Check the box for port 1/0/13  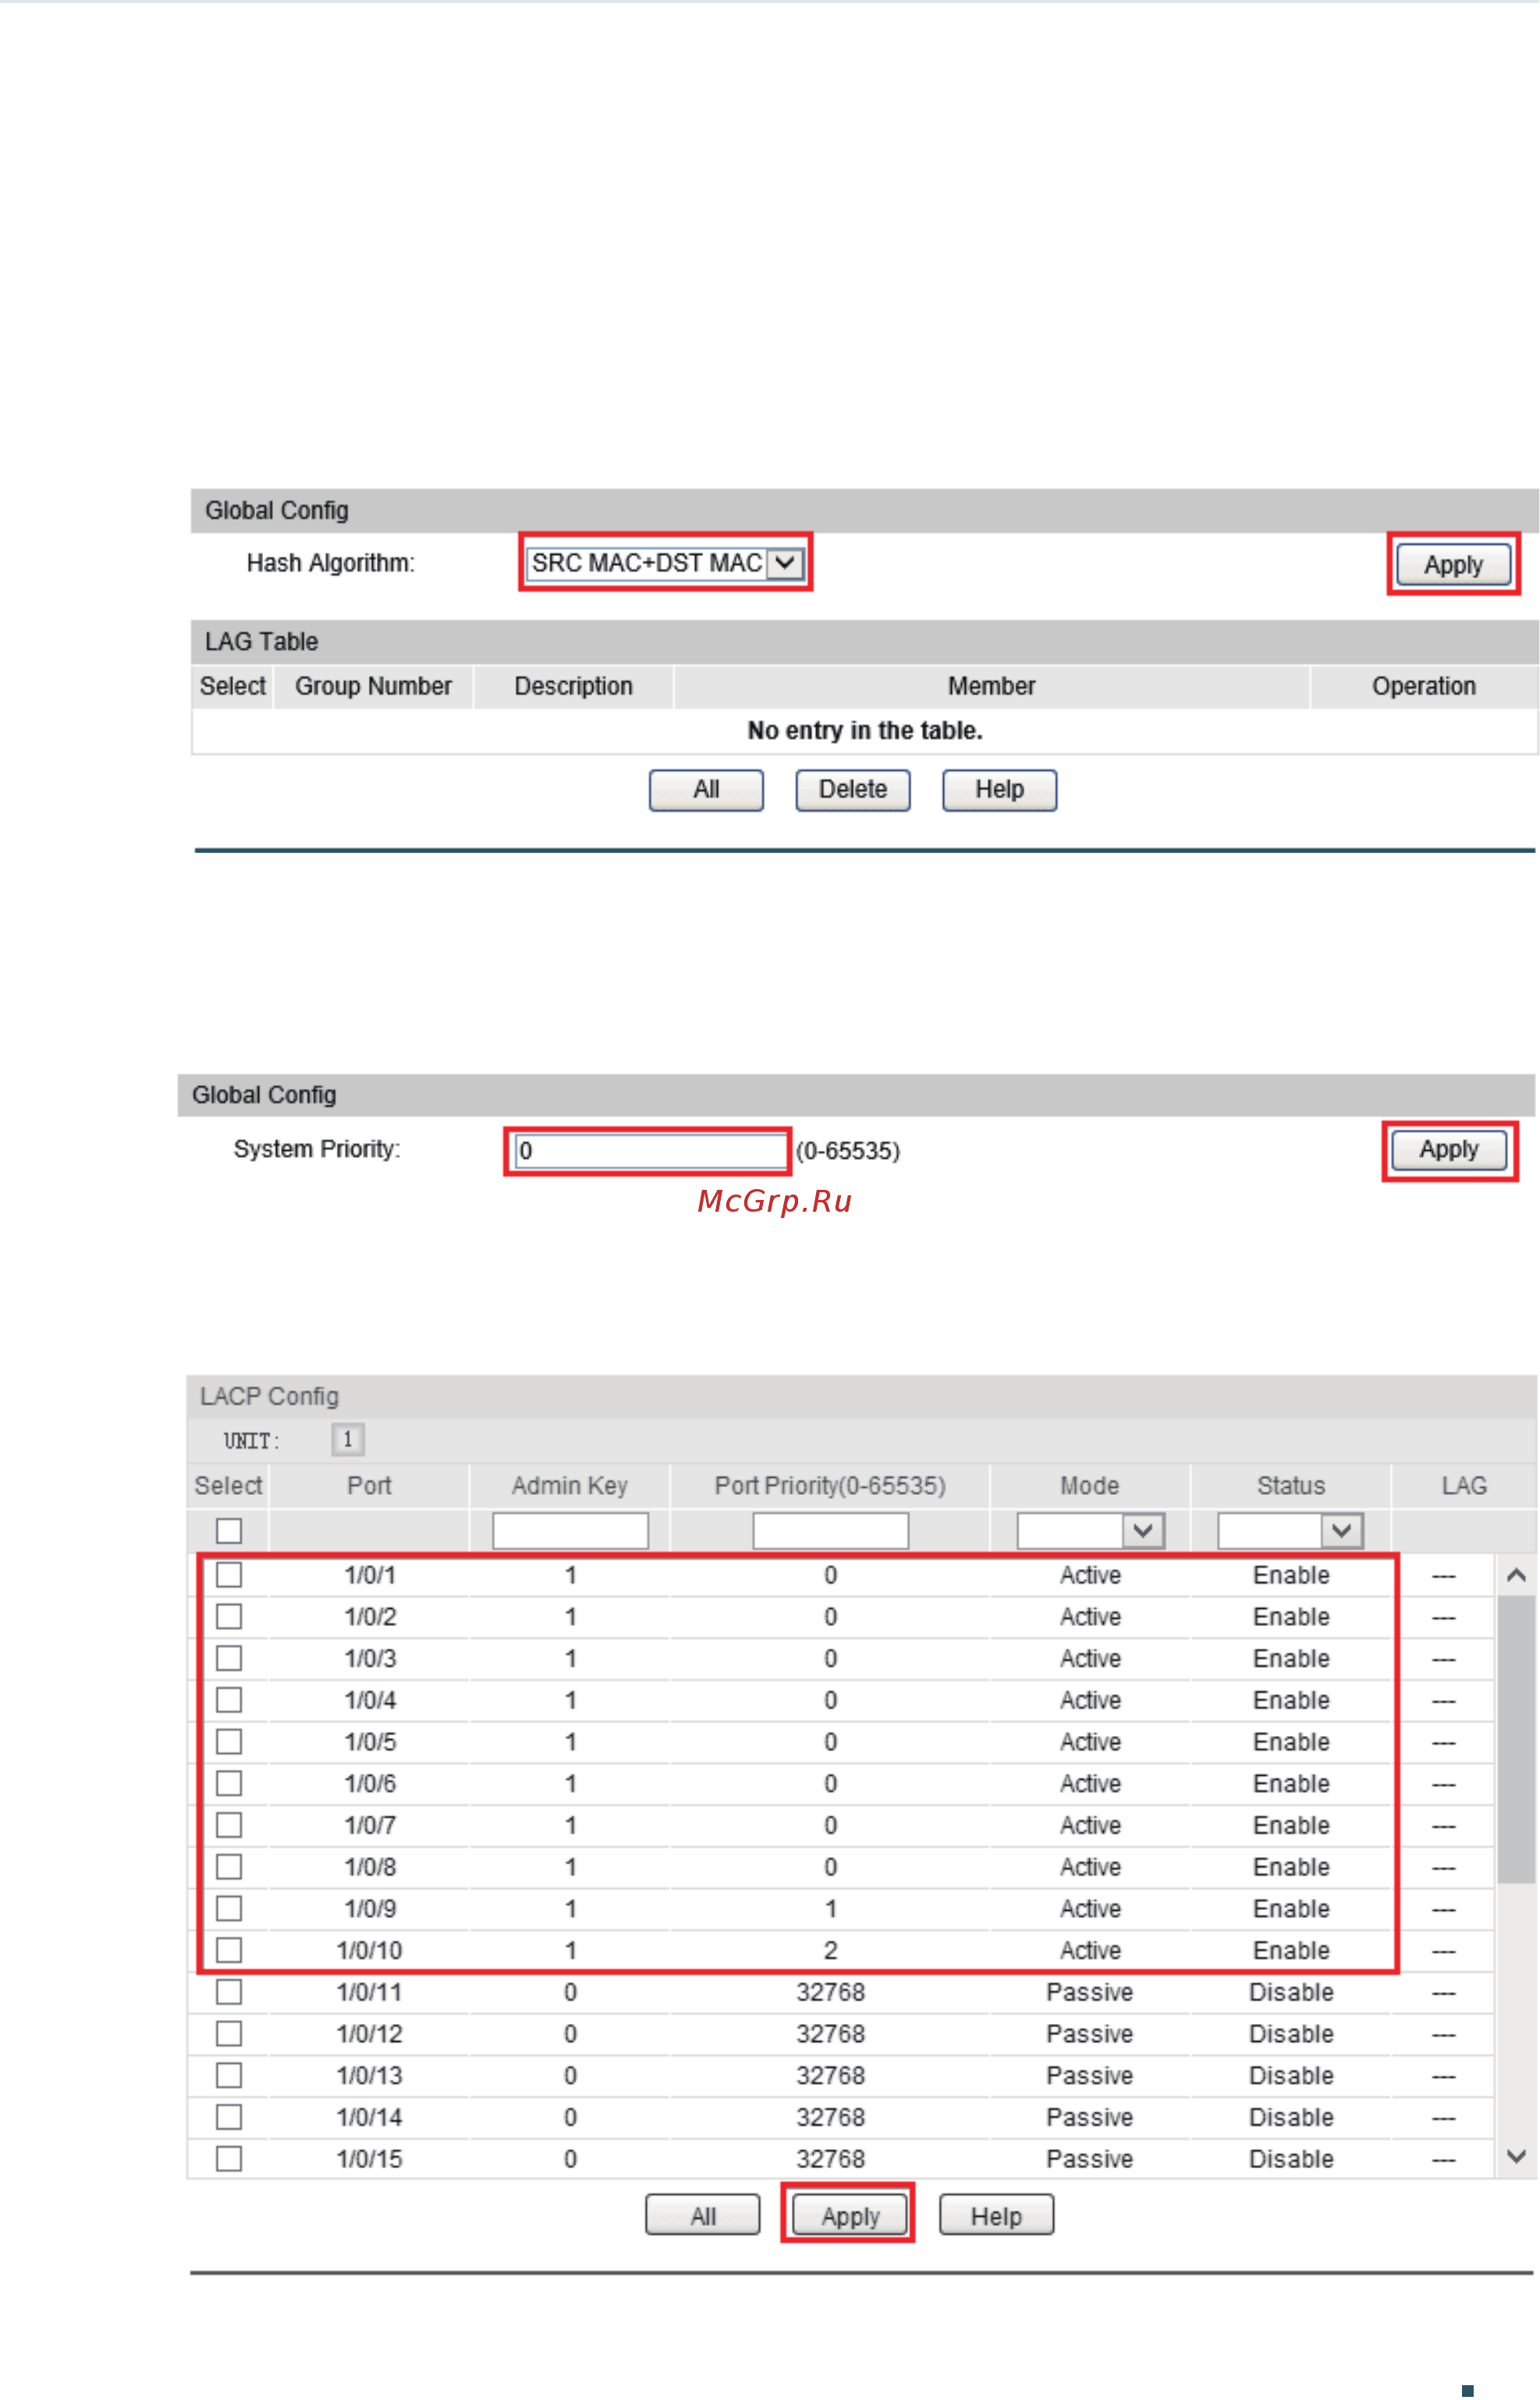(x=229, y=2075)
